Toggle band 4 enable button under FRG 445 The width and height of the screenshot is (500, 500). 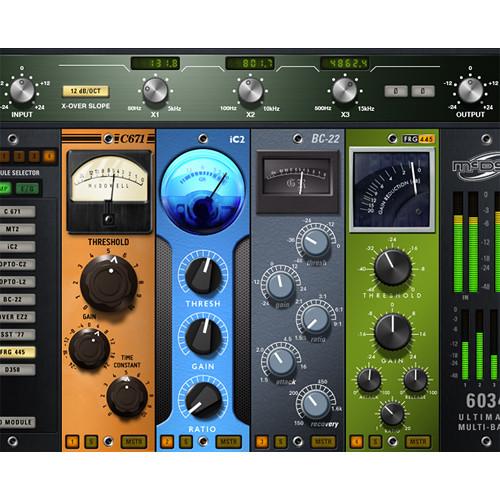356,442
